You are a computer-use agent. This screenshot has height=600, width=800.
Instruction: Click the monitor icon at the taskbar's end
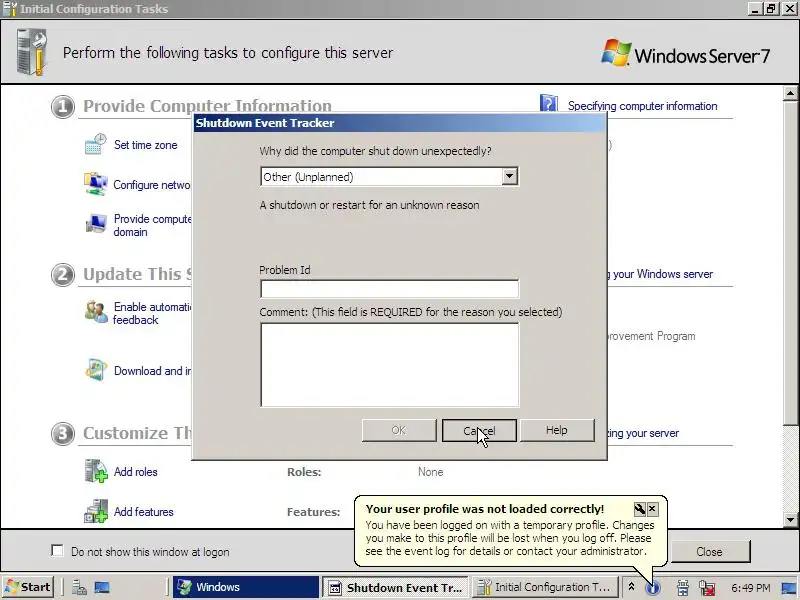pyautogui.click(x=789, y=588)
